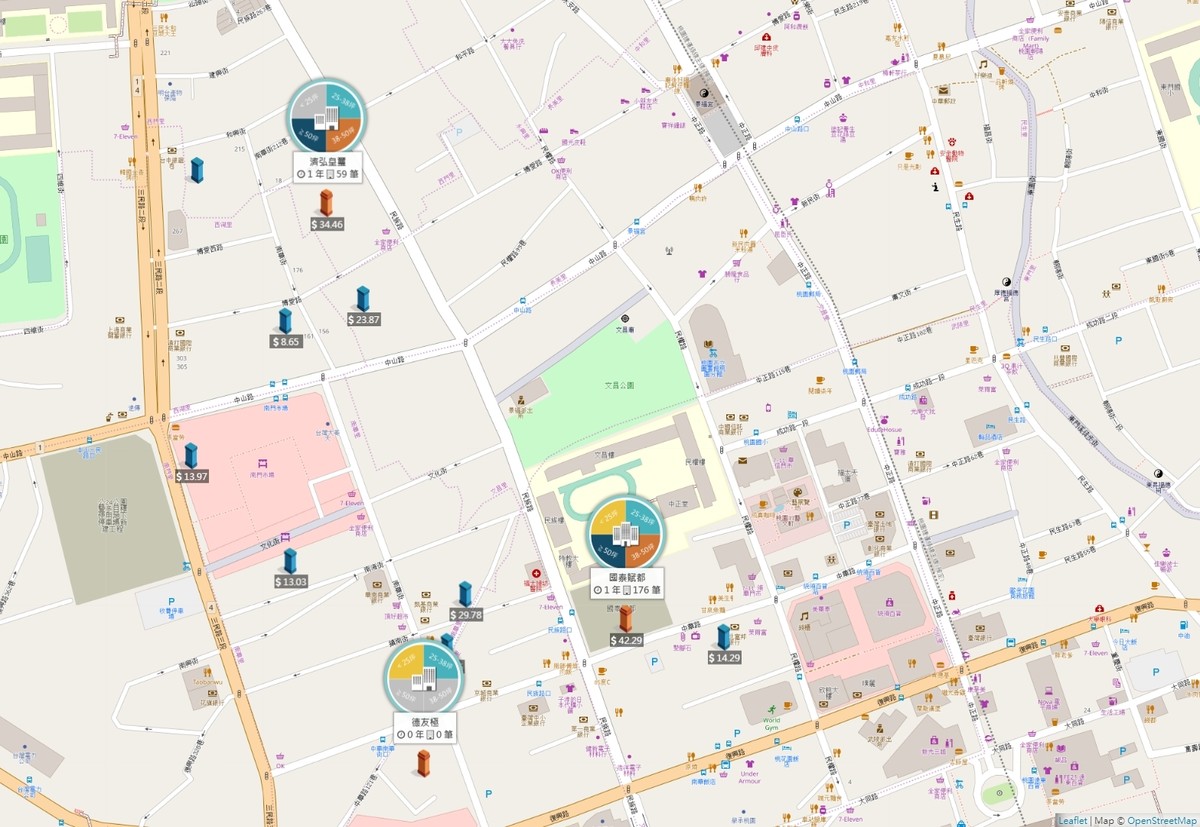Open the Leaflet attribution link
Screen dimensions: 1200x827
(x=1072, y=820)
